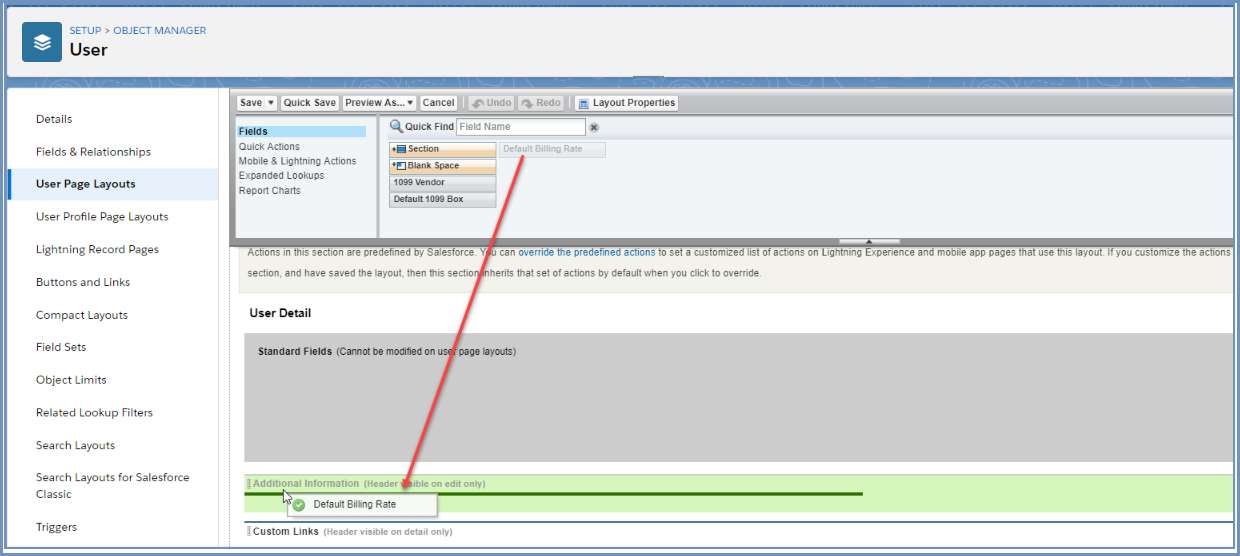Open the Preview As dropdown
The height and width of the screenshot is (556, 1240).
point(380,103)
